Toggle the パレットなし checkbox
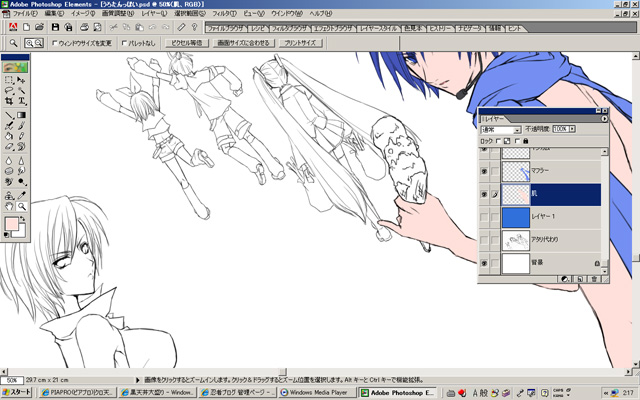This screenshot has height=400, width=640. [x=124, y=43]
